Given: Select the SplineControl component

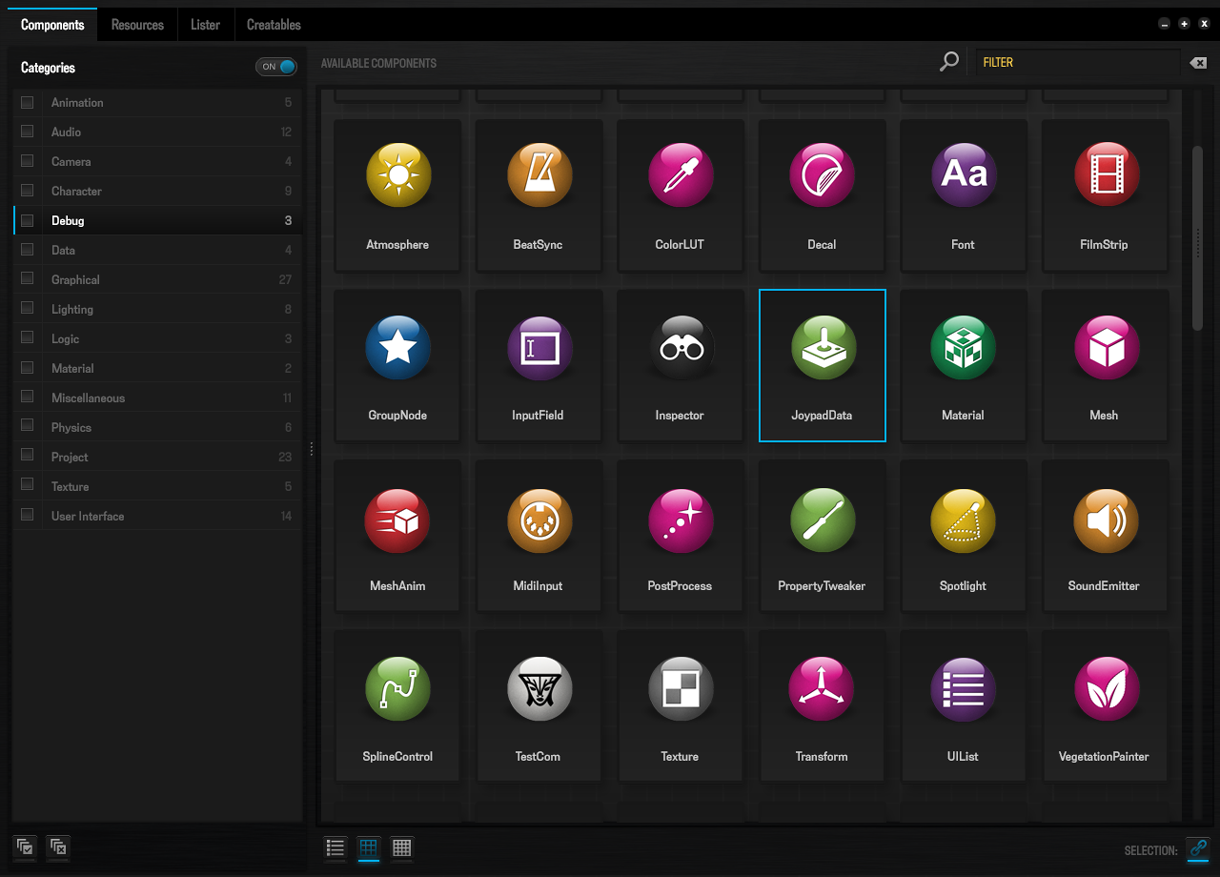Looking at the screenshot, I should tap(398, 690).
